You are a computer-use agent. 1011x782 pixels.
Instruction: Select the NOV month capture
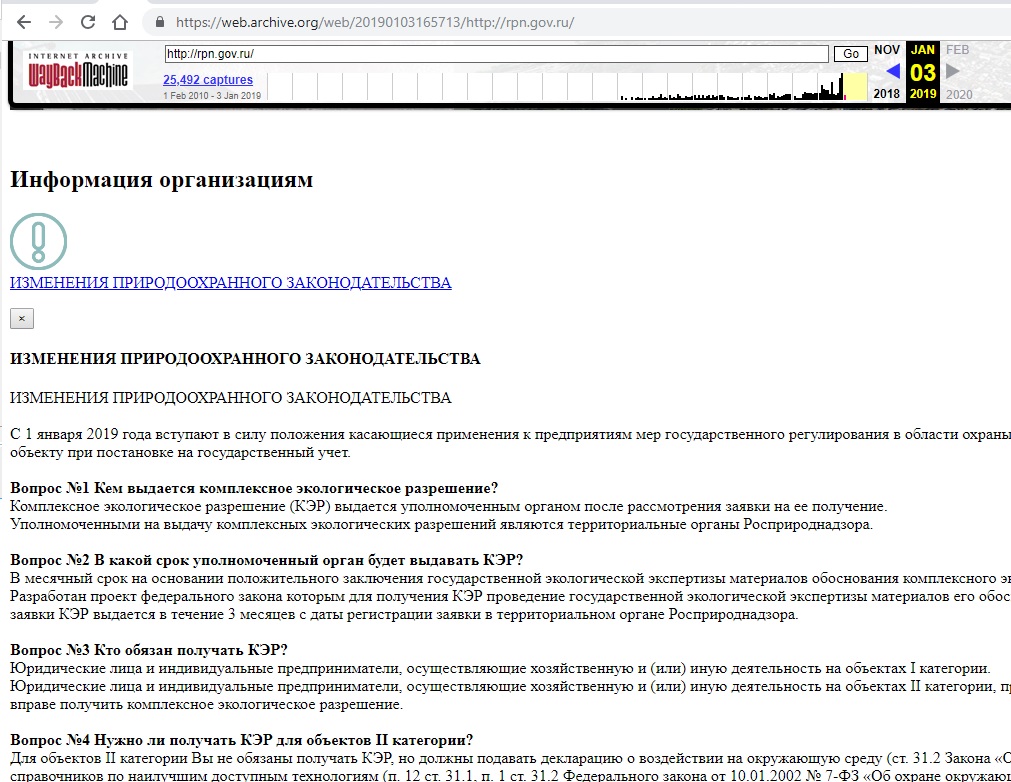887,50
